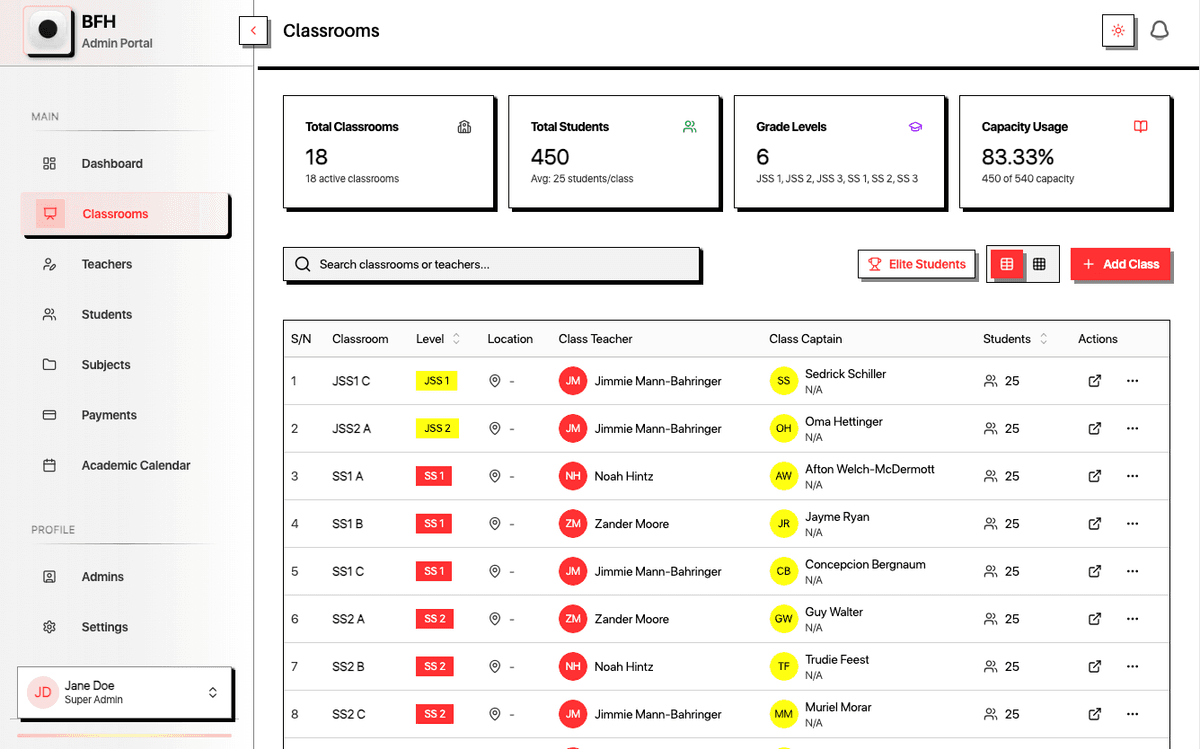Viewport: 1200px width, 749px height.
Task: Open the Jane Doe account switcher
Action: click(124, 691)
